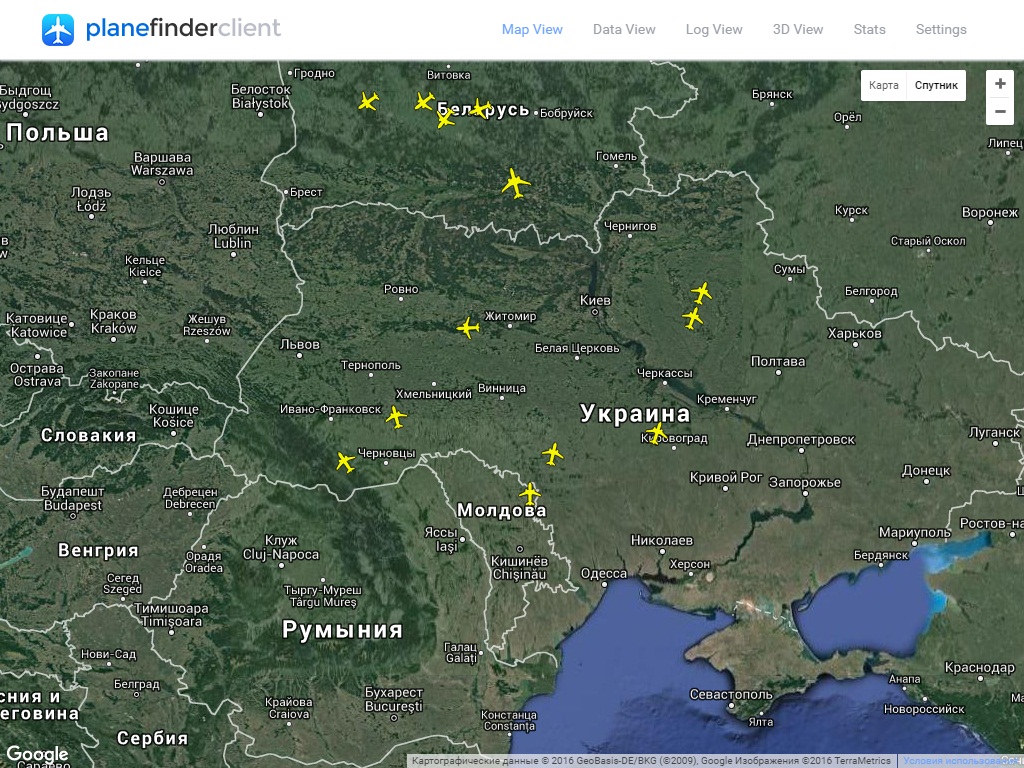Click the plane nearest Гродно
Viewport: 1024px width, 768px height.
(368, 101)
